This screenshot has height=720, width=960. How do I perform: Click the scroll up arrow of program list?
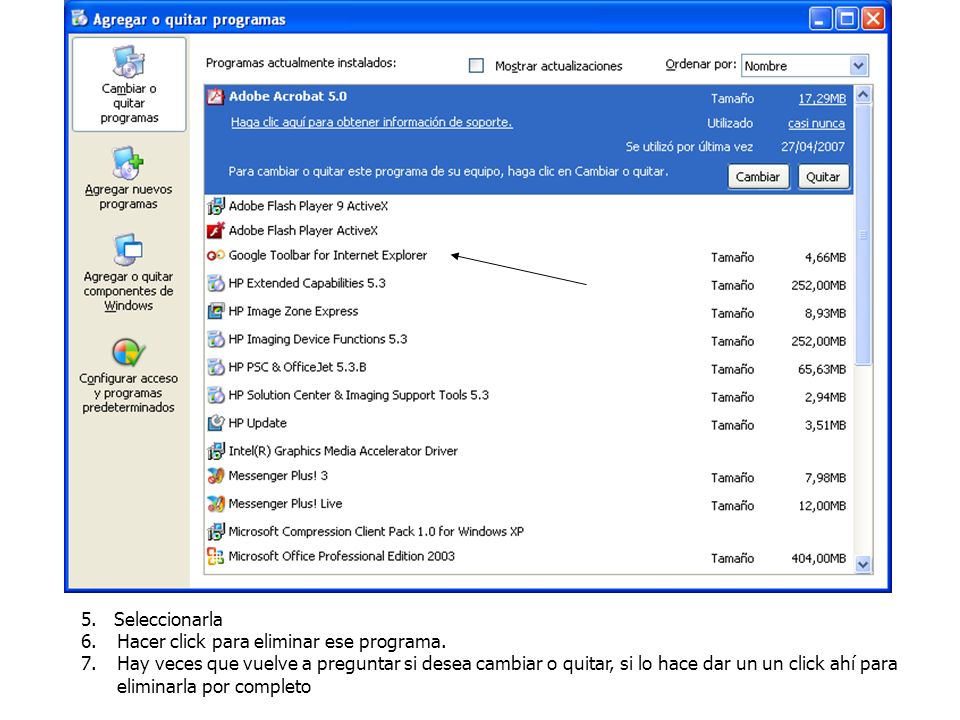coord(863,95)
